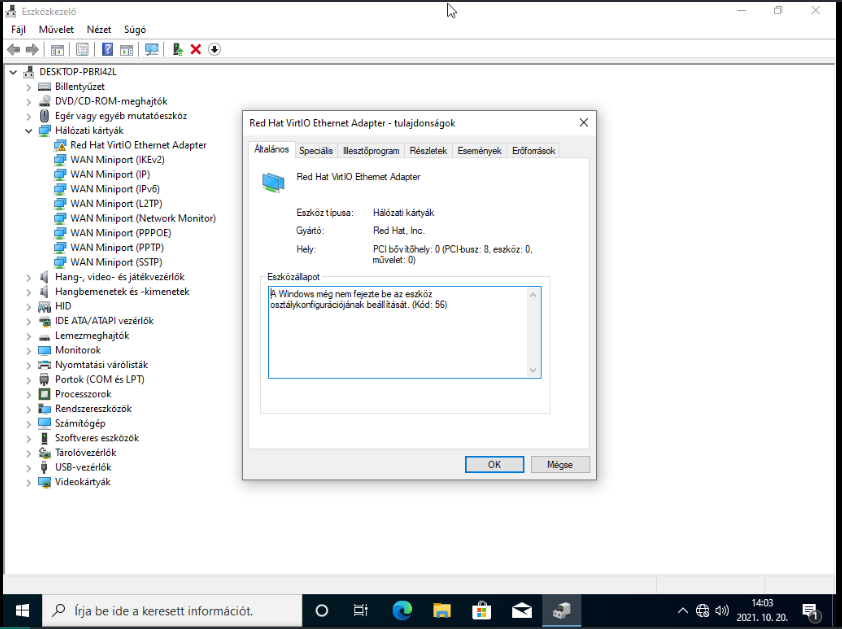Open the Súgó menu

point(135,30)
